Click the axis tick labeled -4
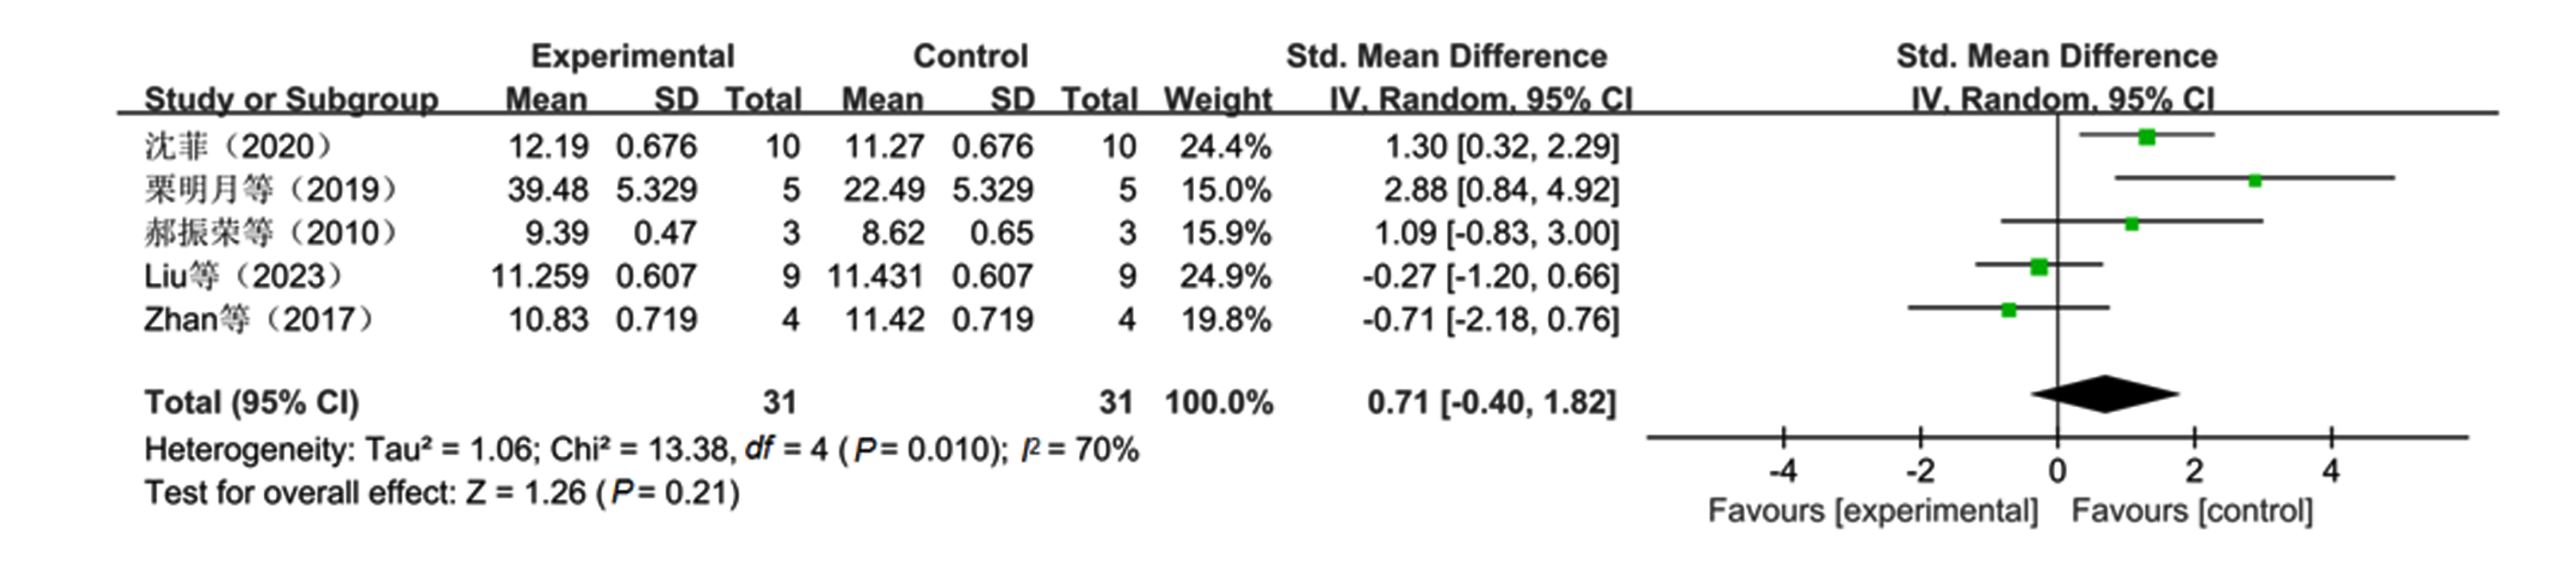 tap(1783, 470)
